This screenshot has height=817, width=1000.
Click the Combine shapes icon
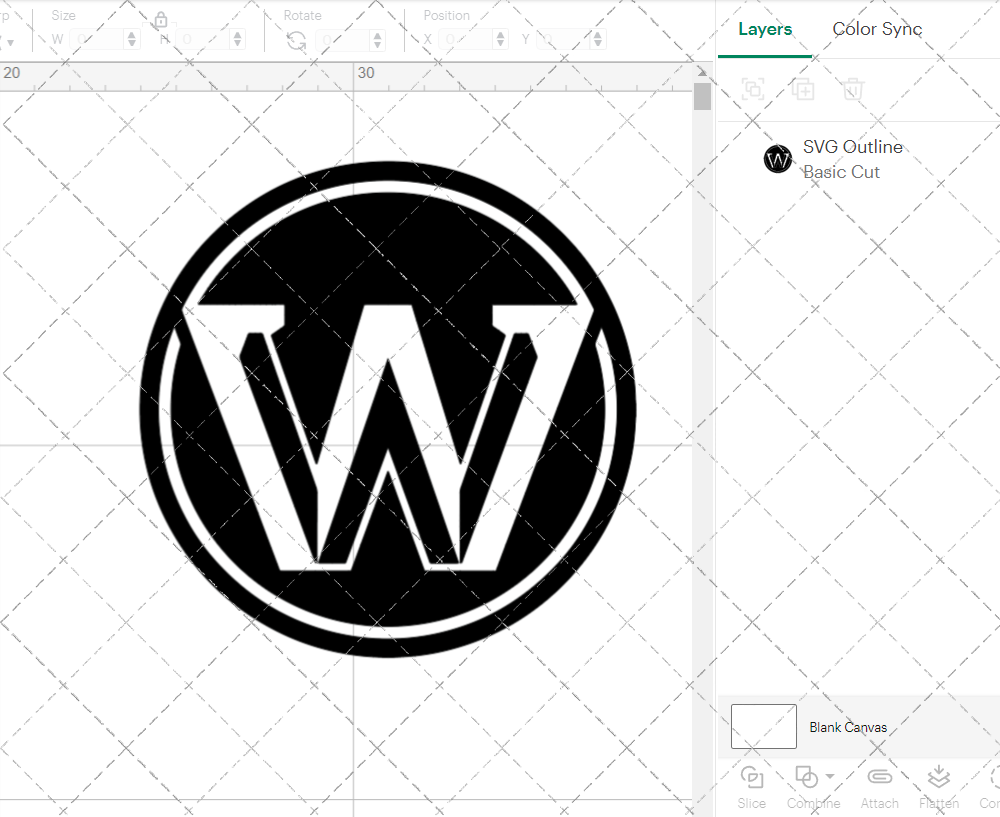coord(805,777)
